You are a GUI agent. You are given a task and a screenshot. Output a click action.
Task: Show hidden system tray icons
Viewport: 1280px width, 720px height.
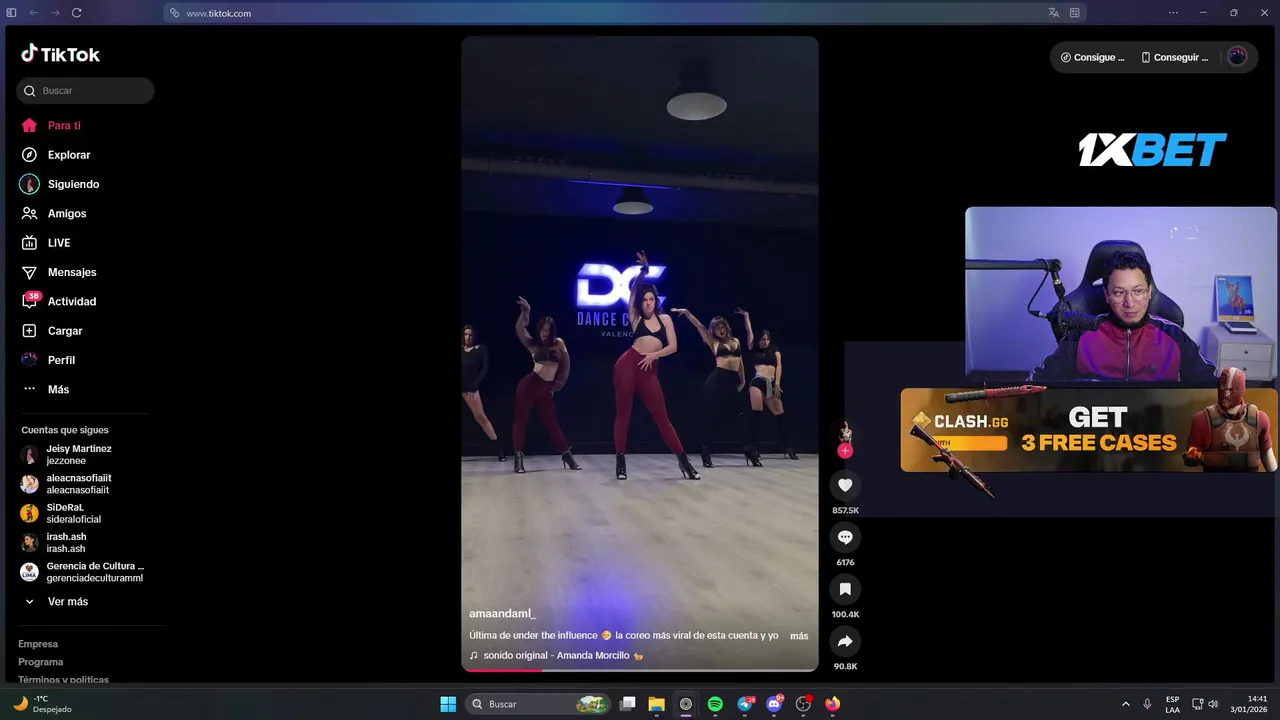1126,704
